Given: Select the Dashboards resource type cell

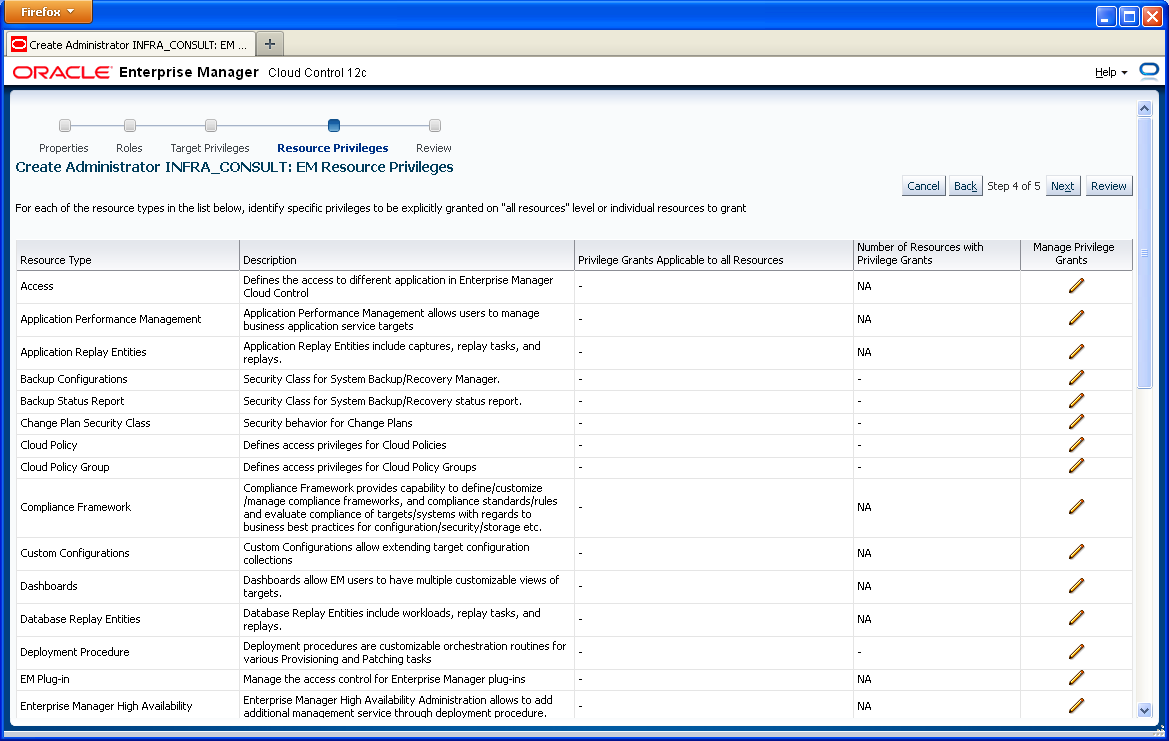Looking at the screenshot, I should click(127, 587).
